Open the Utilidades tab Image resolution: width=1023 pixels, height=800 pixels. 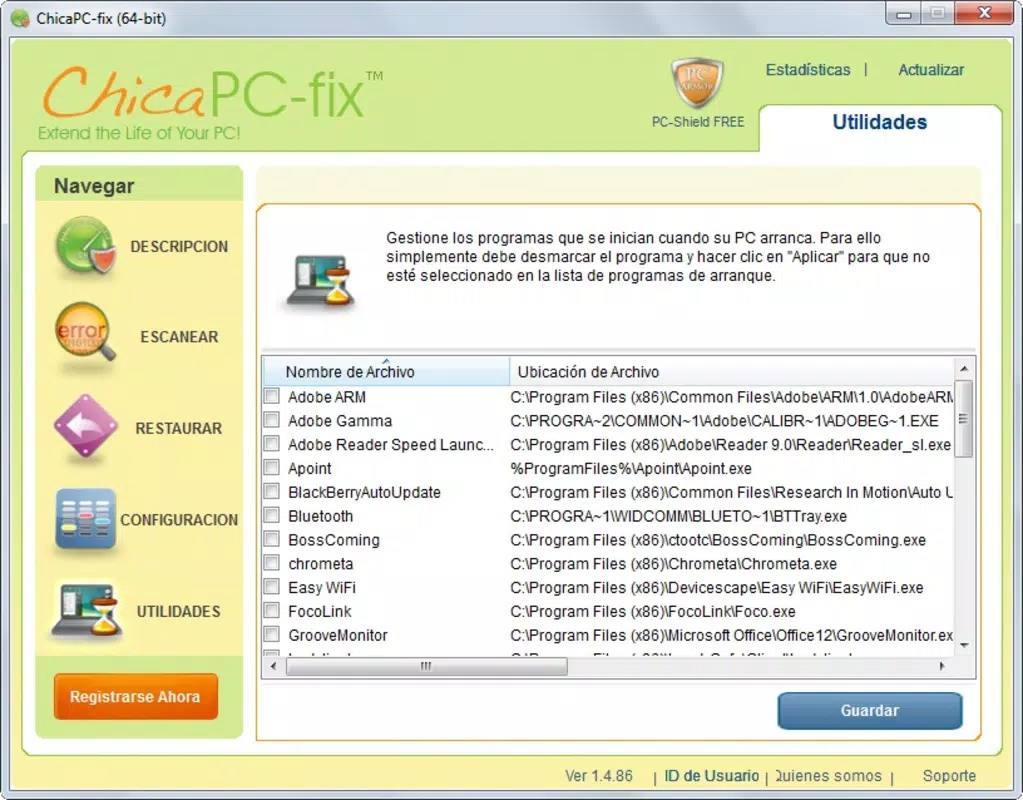[879, 122]
